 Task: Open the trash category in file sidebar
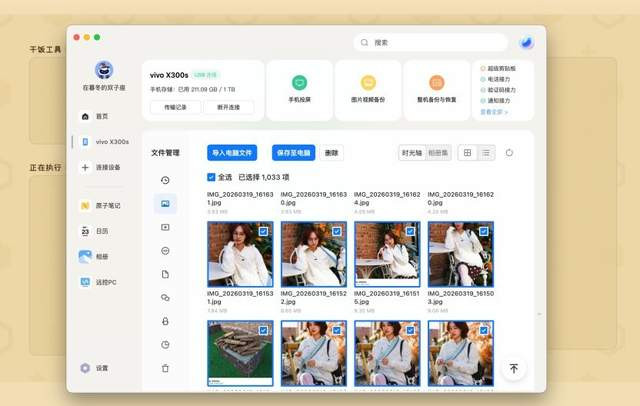[x=165, y=368]
